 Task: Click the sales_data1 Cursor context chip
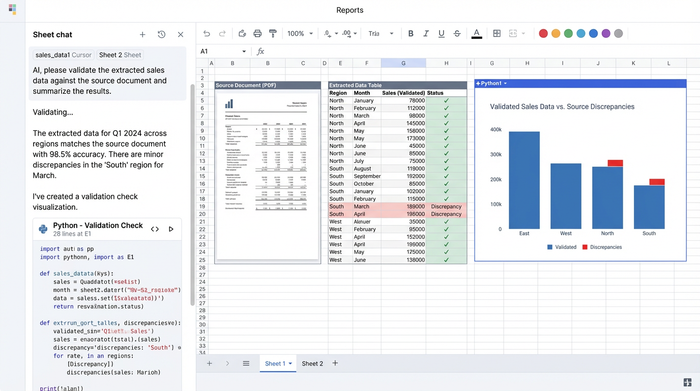point(63,55)
